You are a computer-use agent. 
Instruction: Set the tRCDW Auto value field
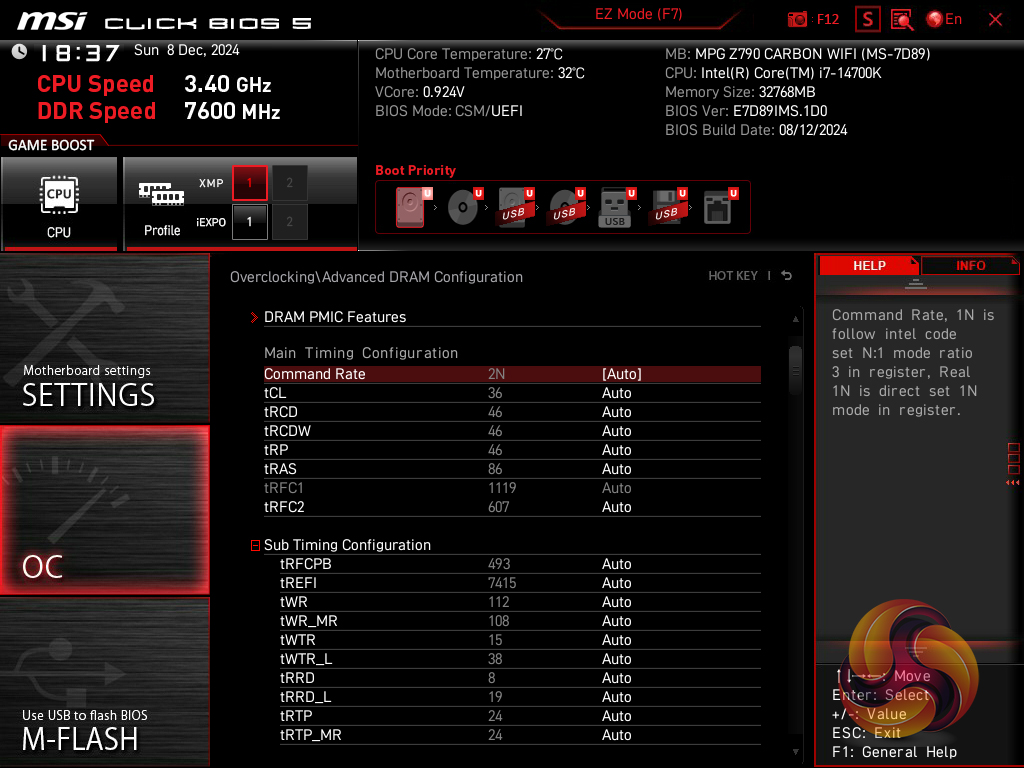616,431
